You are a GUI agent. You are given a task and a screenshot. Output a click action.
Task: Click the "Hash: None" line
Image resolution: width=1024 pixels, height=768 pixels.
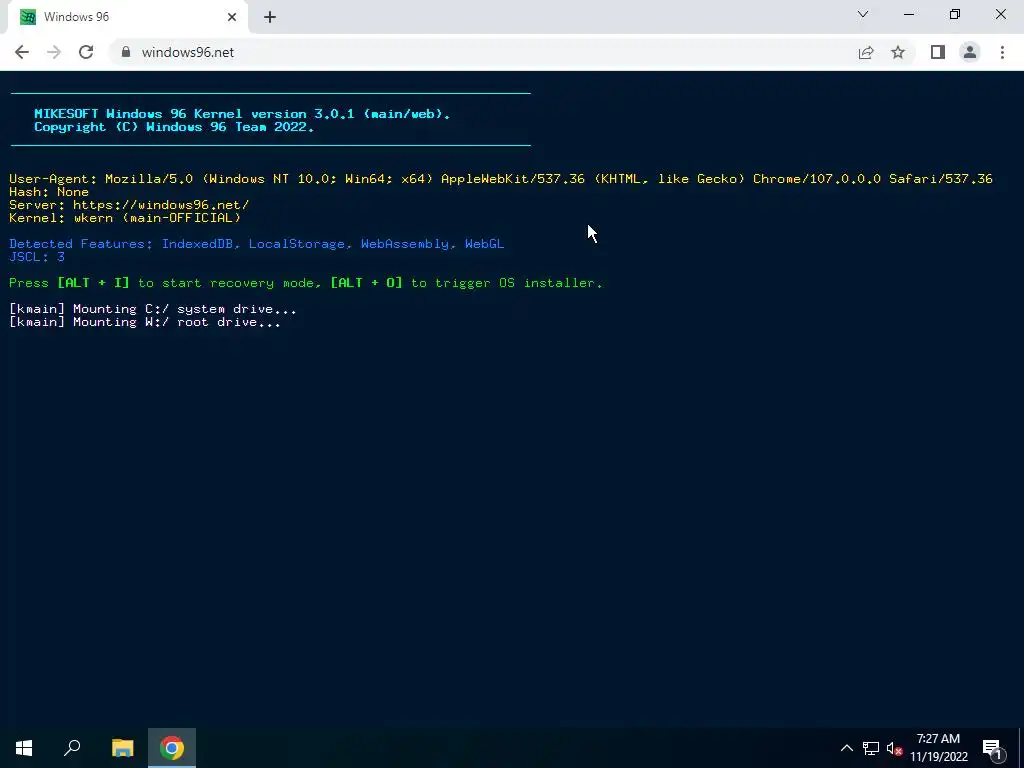point(49,191)
